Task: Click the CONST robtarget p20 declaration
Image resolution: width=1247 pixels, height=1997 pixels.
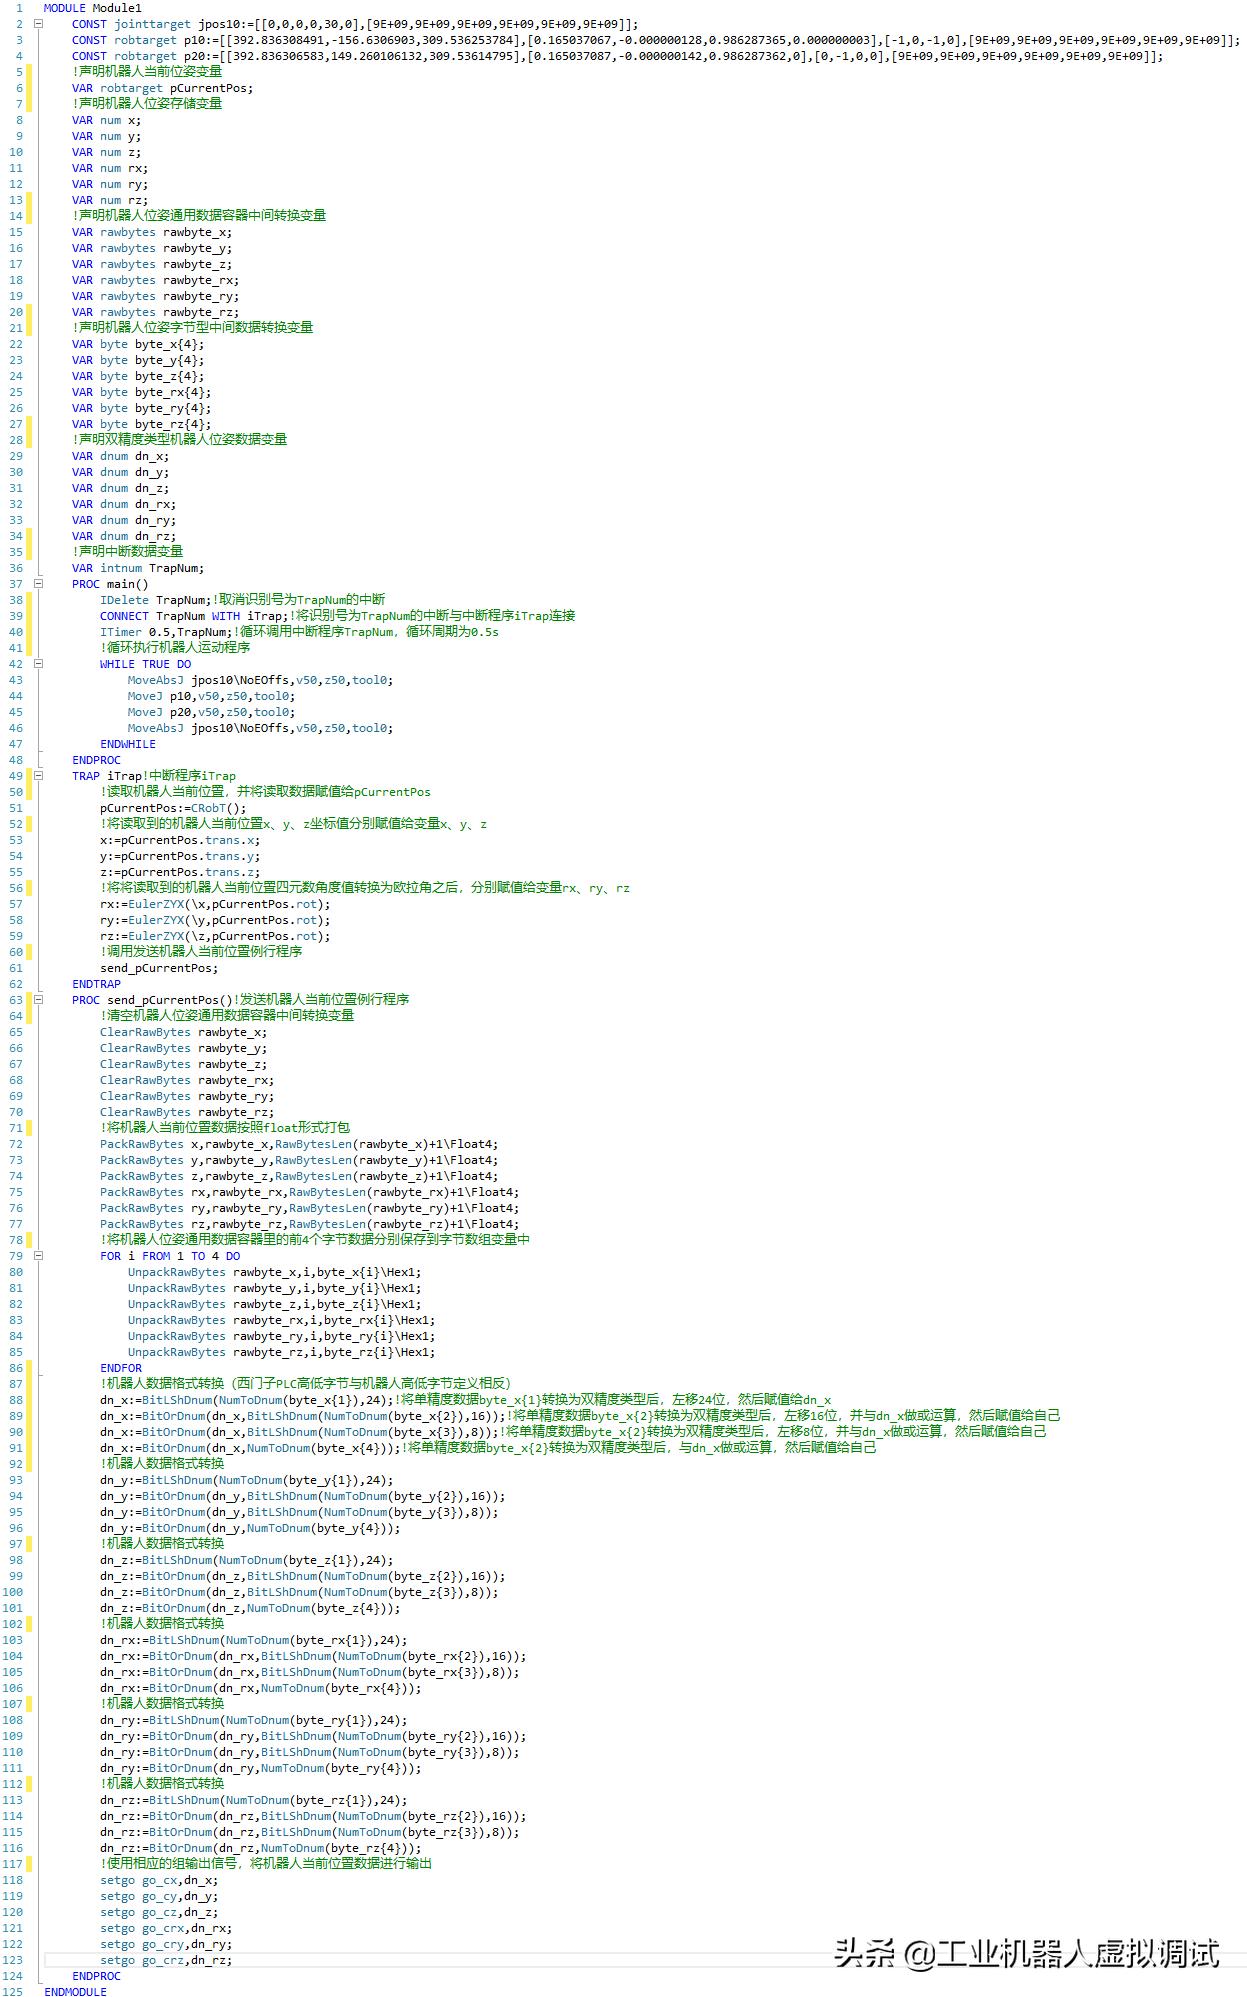Action: click(618, 56)
